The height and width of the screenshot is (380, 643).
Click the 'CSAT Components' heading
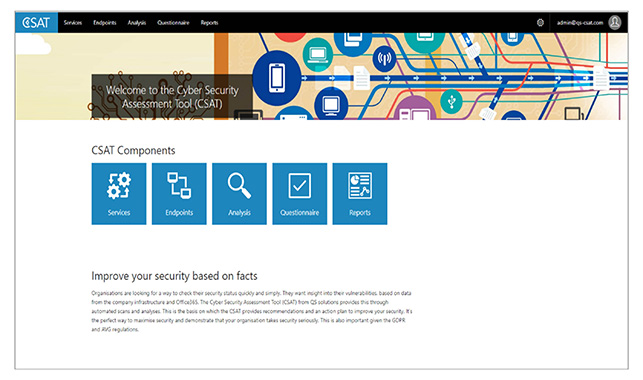pyautogui.click(x=133, y=150)
